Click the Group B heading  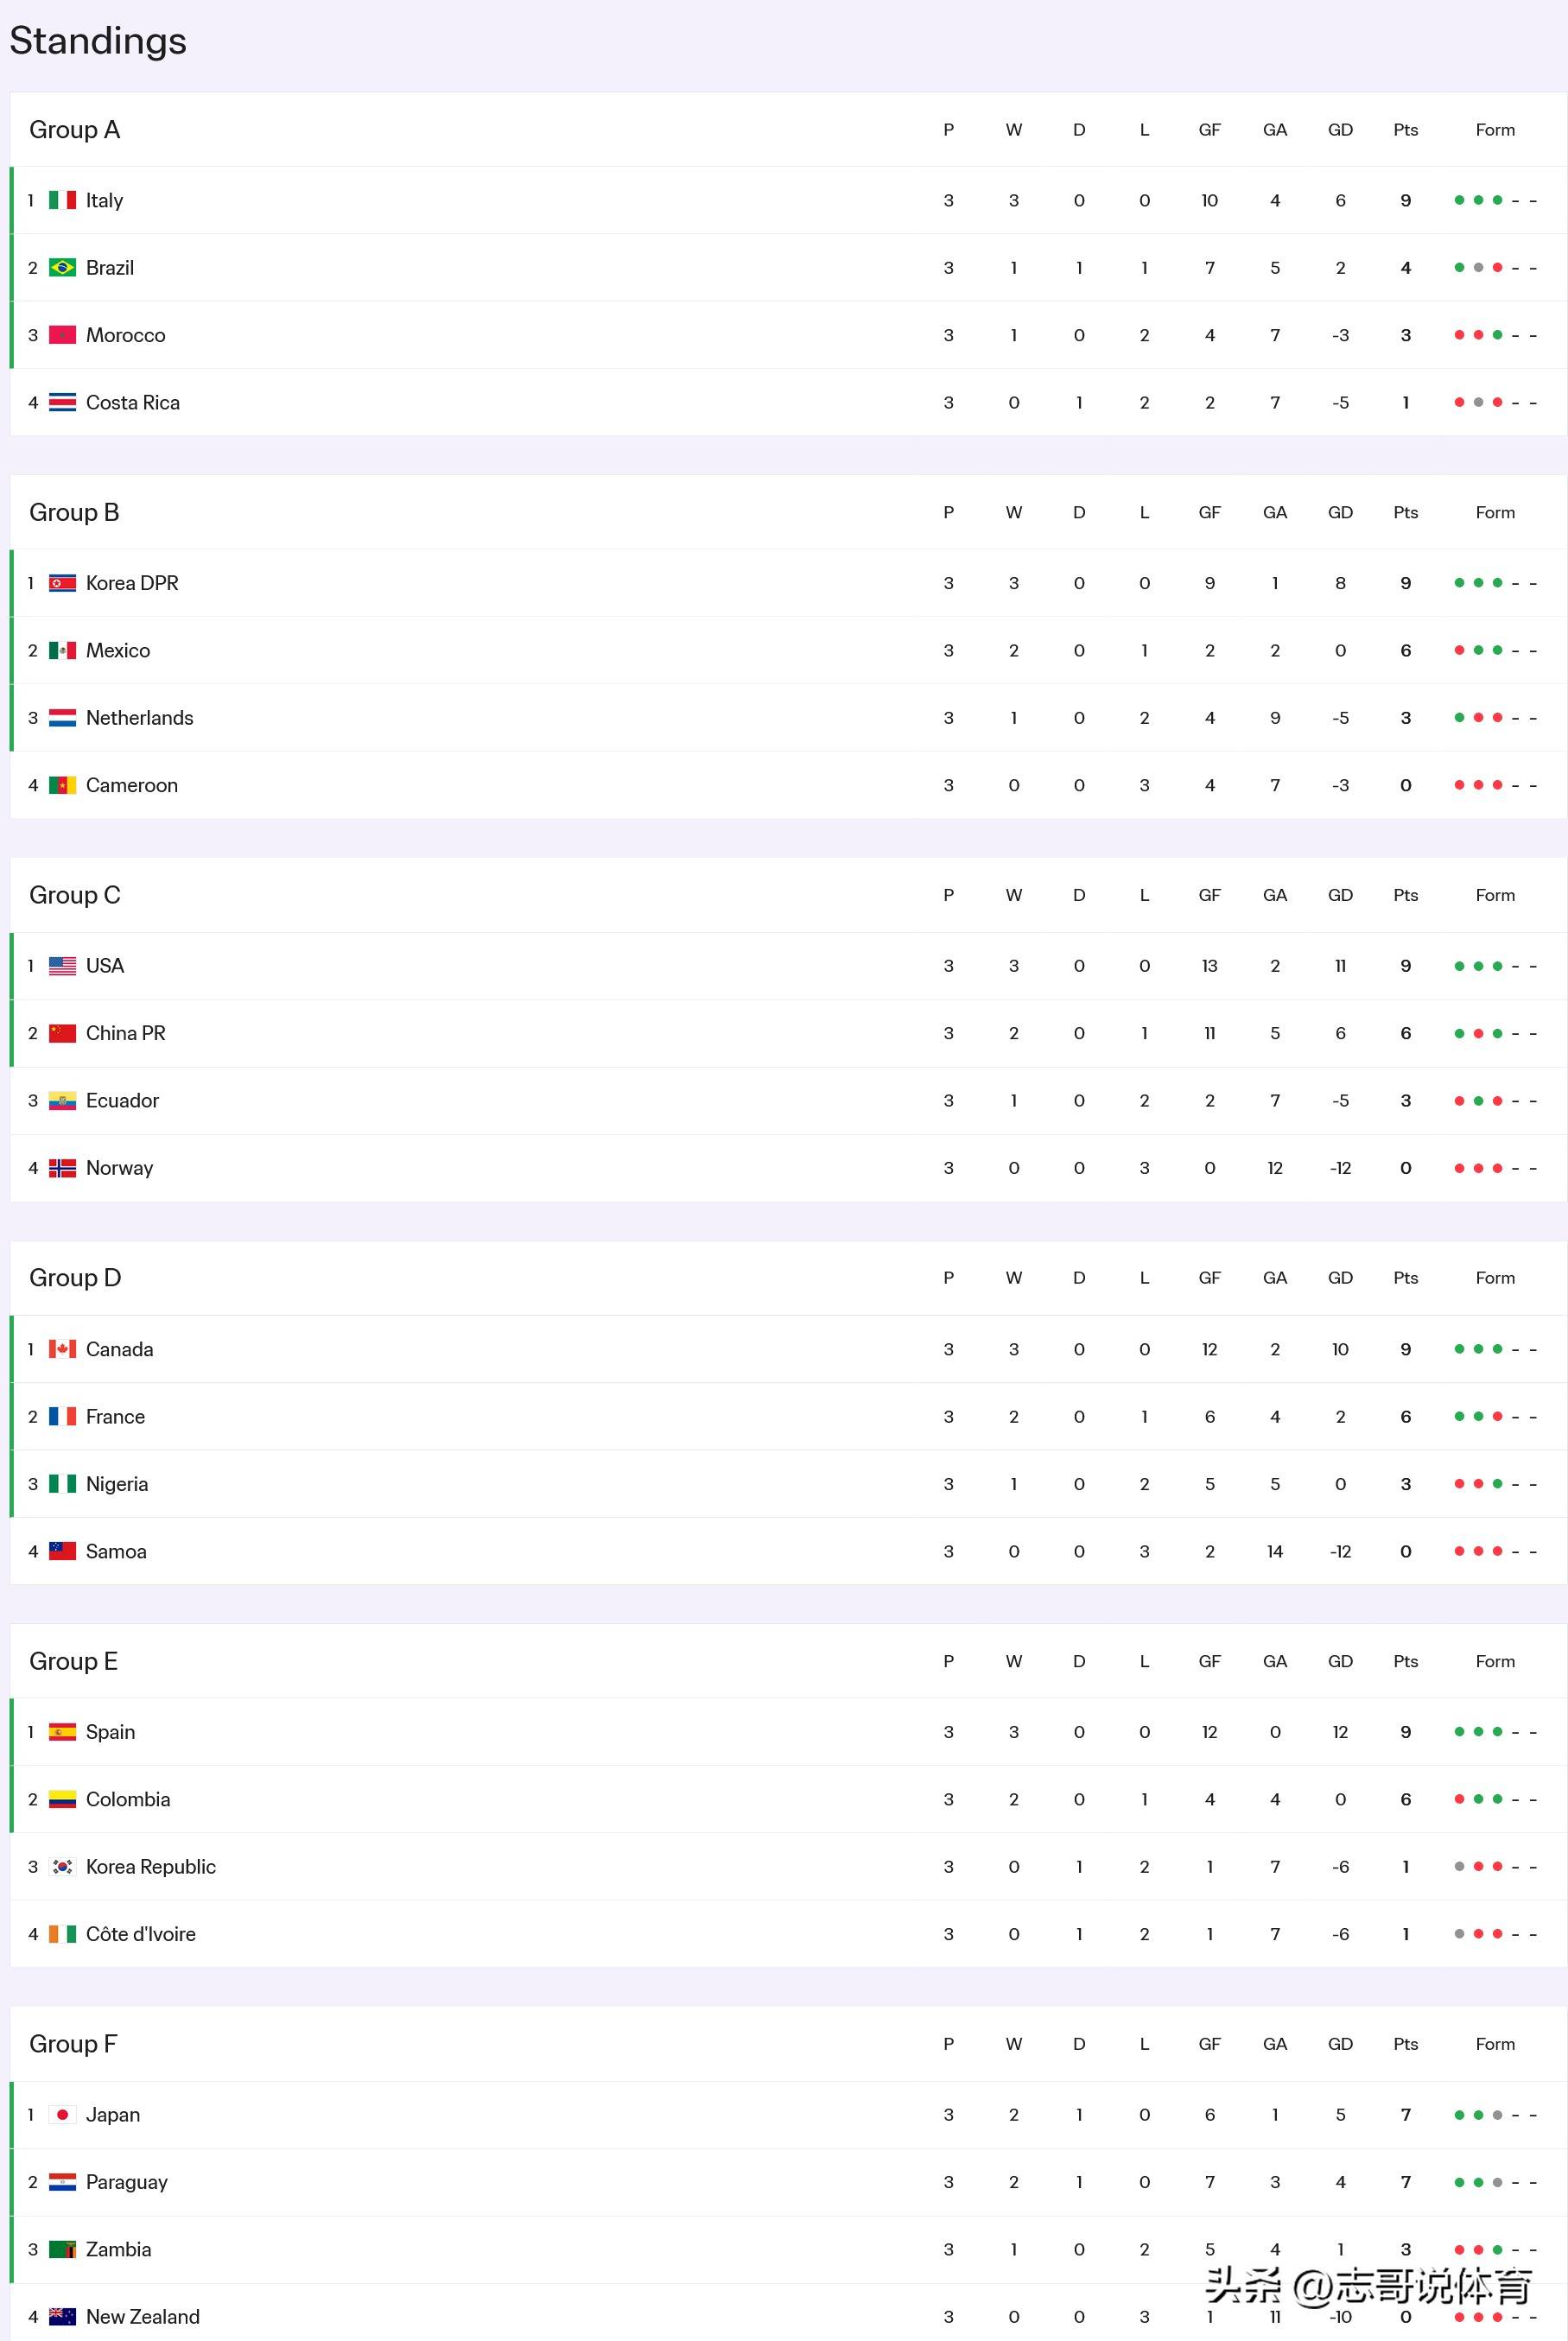click(x=74, y=512)
